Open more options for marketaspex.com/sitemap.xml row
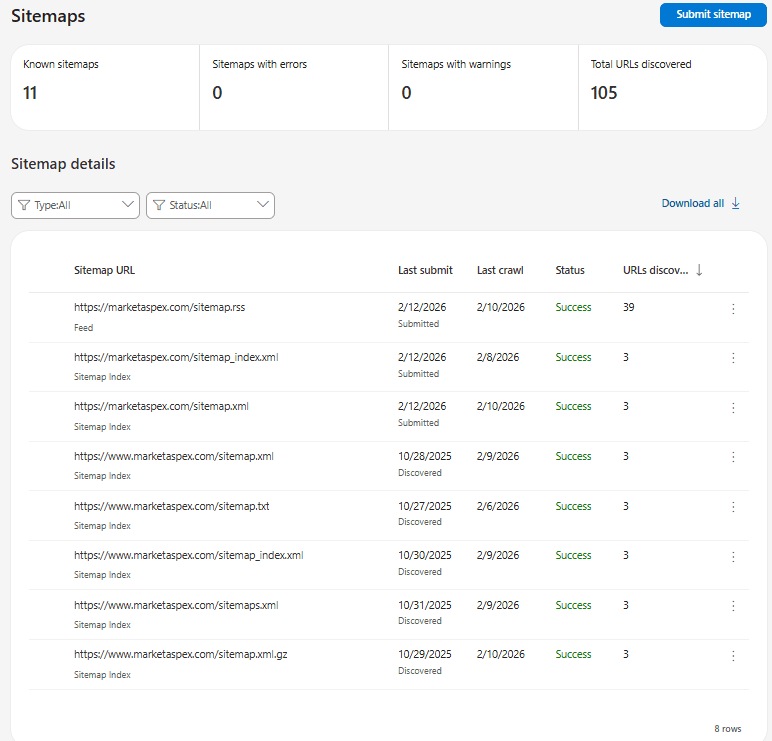772x741 pixels. pos(733,408)
